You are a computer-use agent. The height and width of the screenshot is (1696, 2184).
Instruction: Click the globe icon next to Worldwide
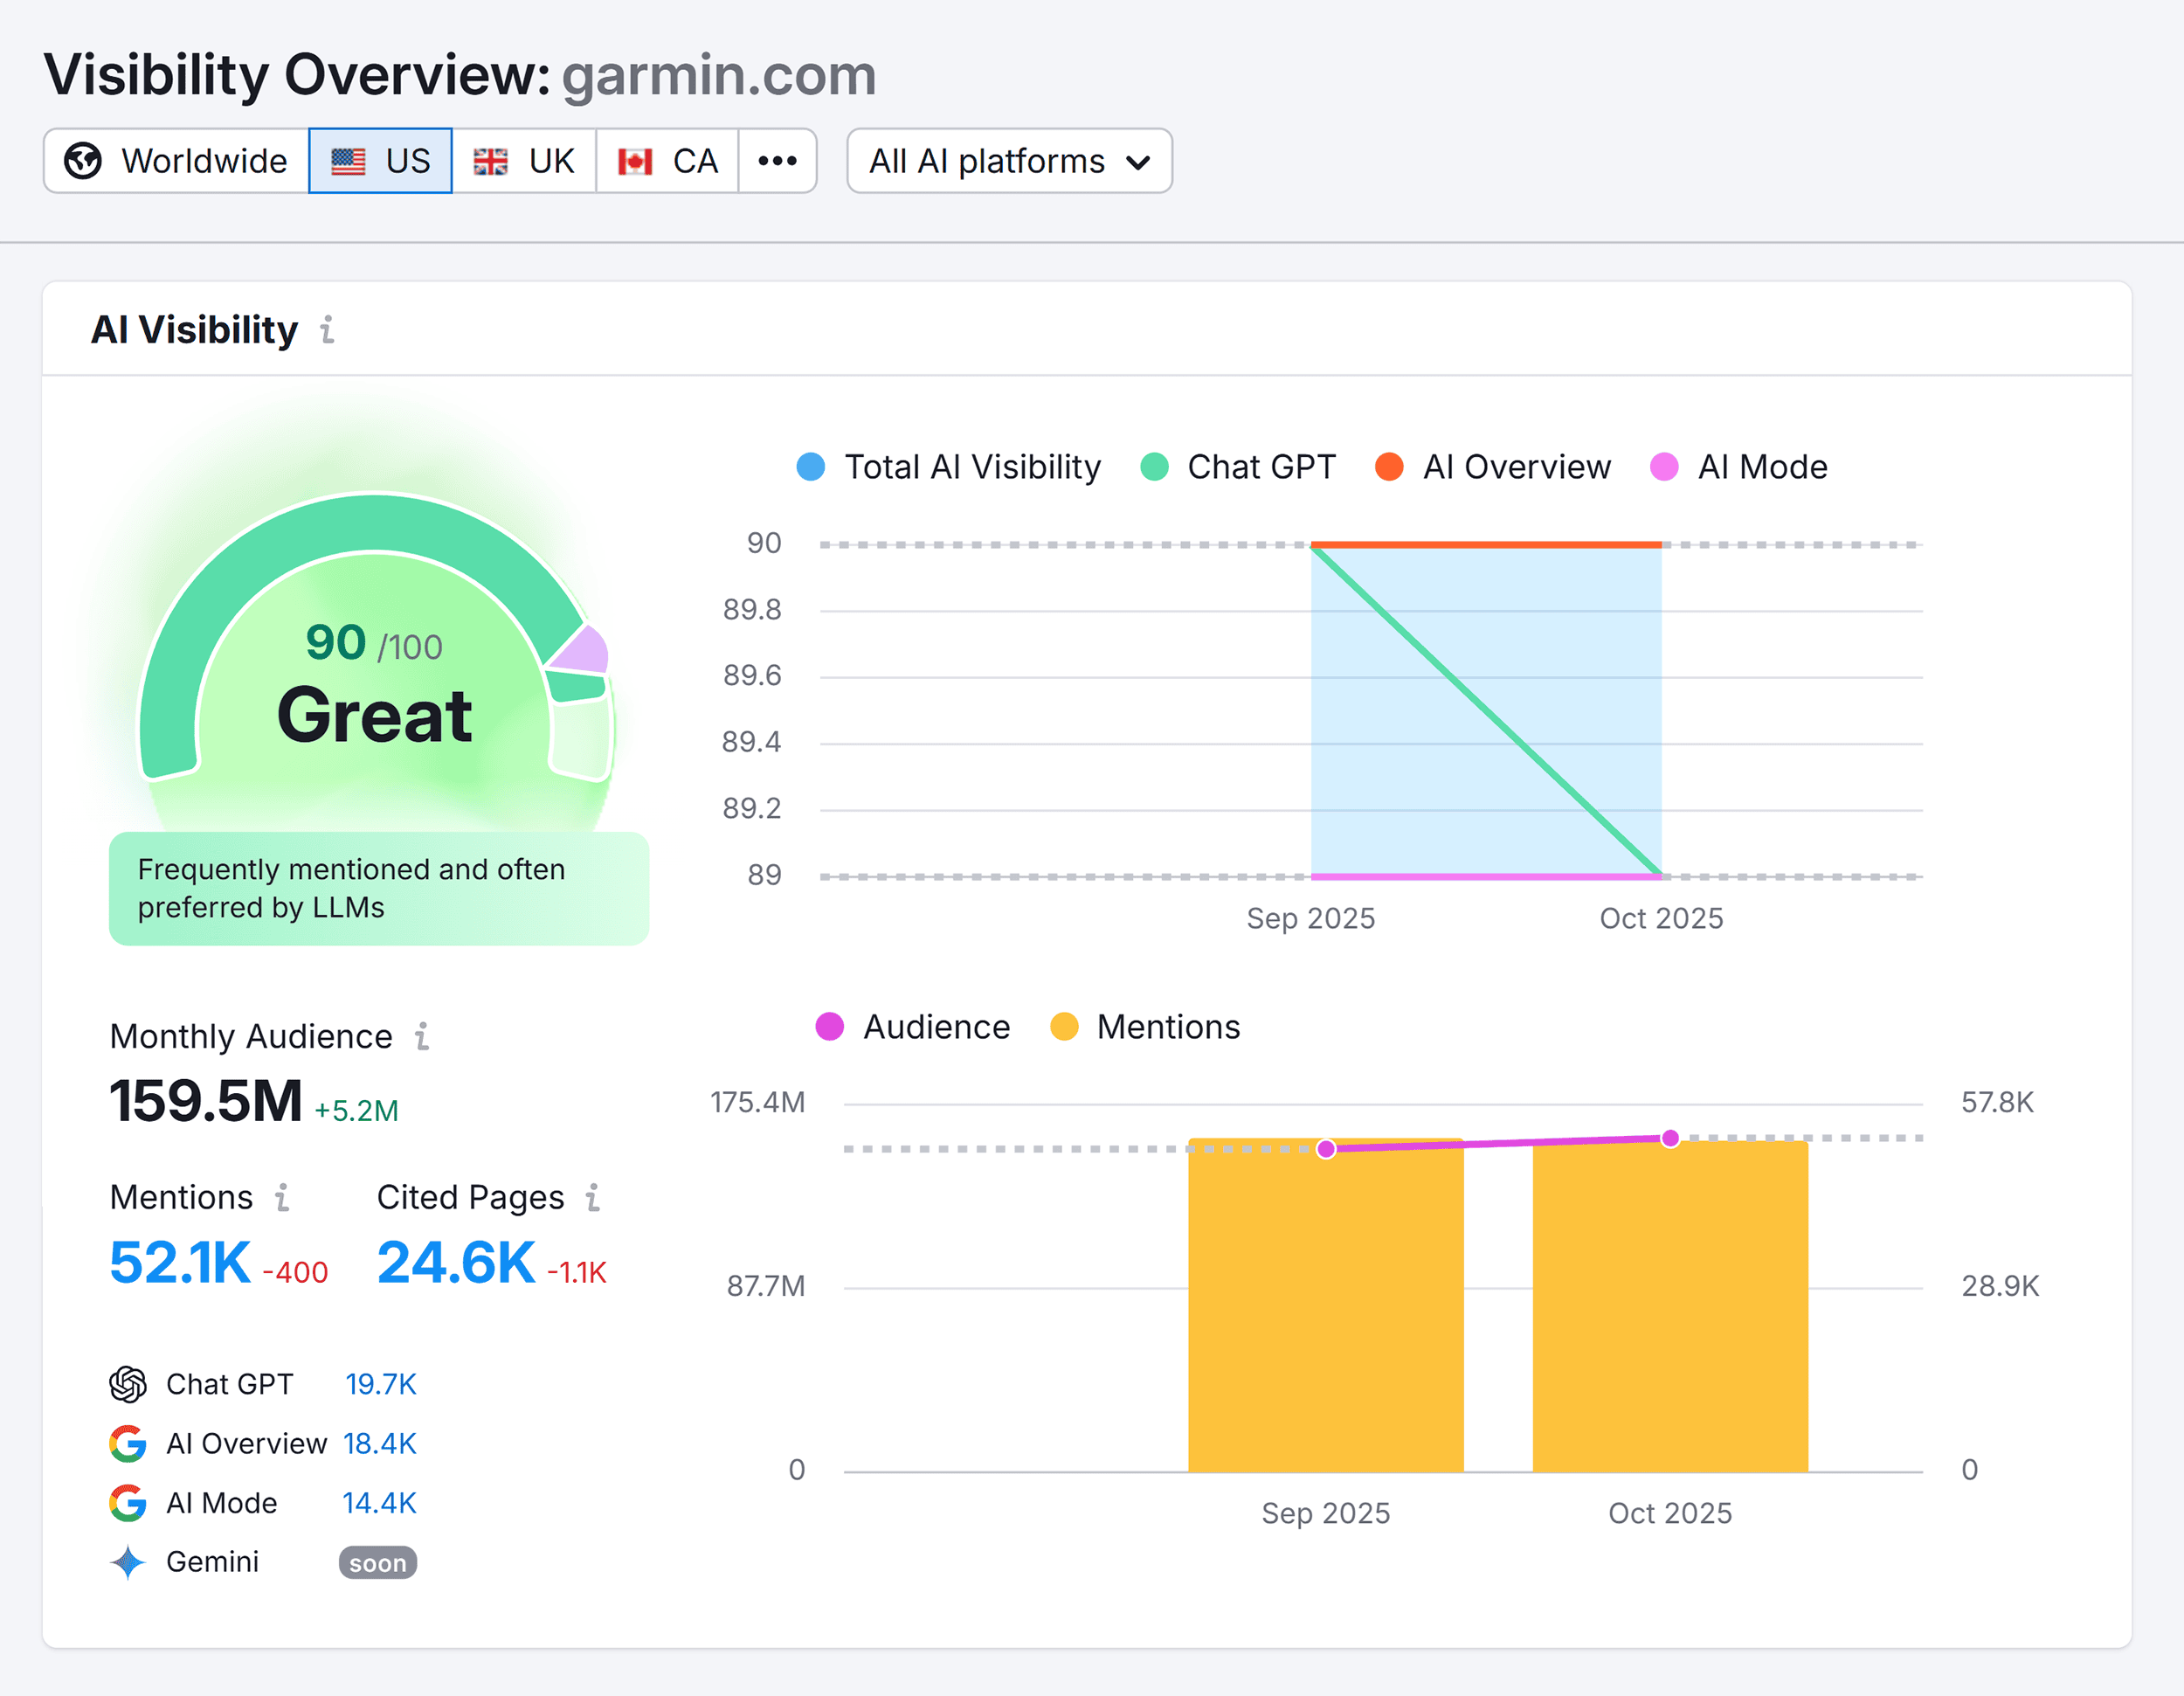86,160
